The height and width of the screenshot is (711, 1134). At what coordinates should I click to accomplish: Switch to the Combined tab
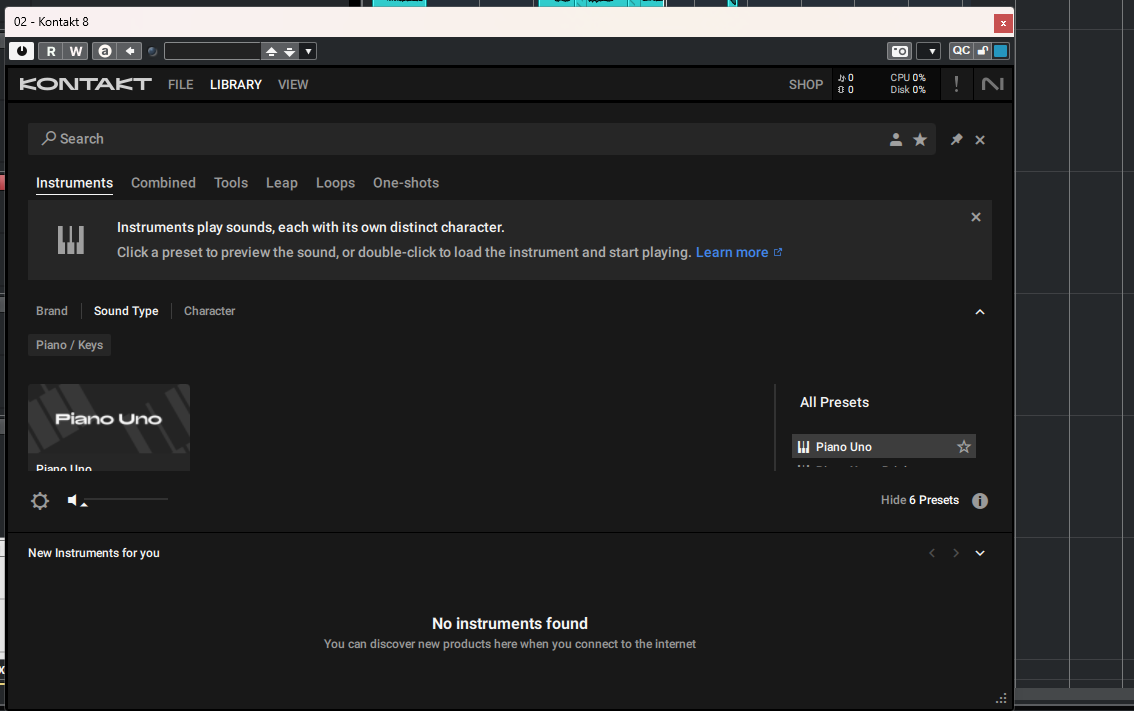163,183
